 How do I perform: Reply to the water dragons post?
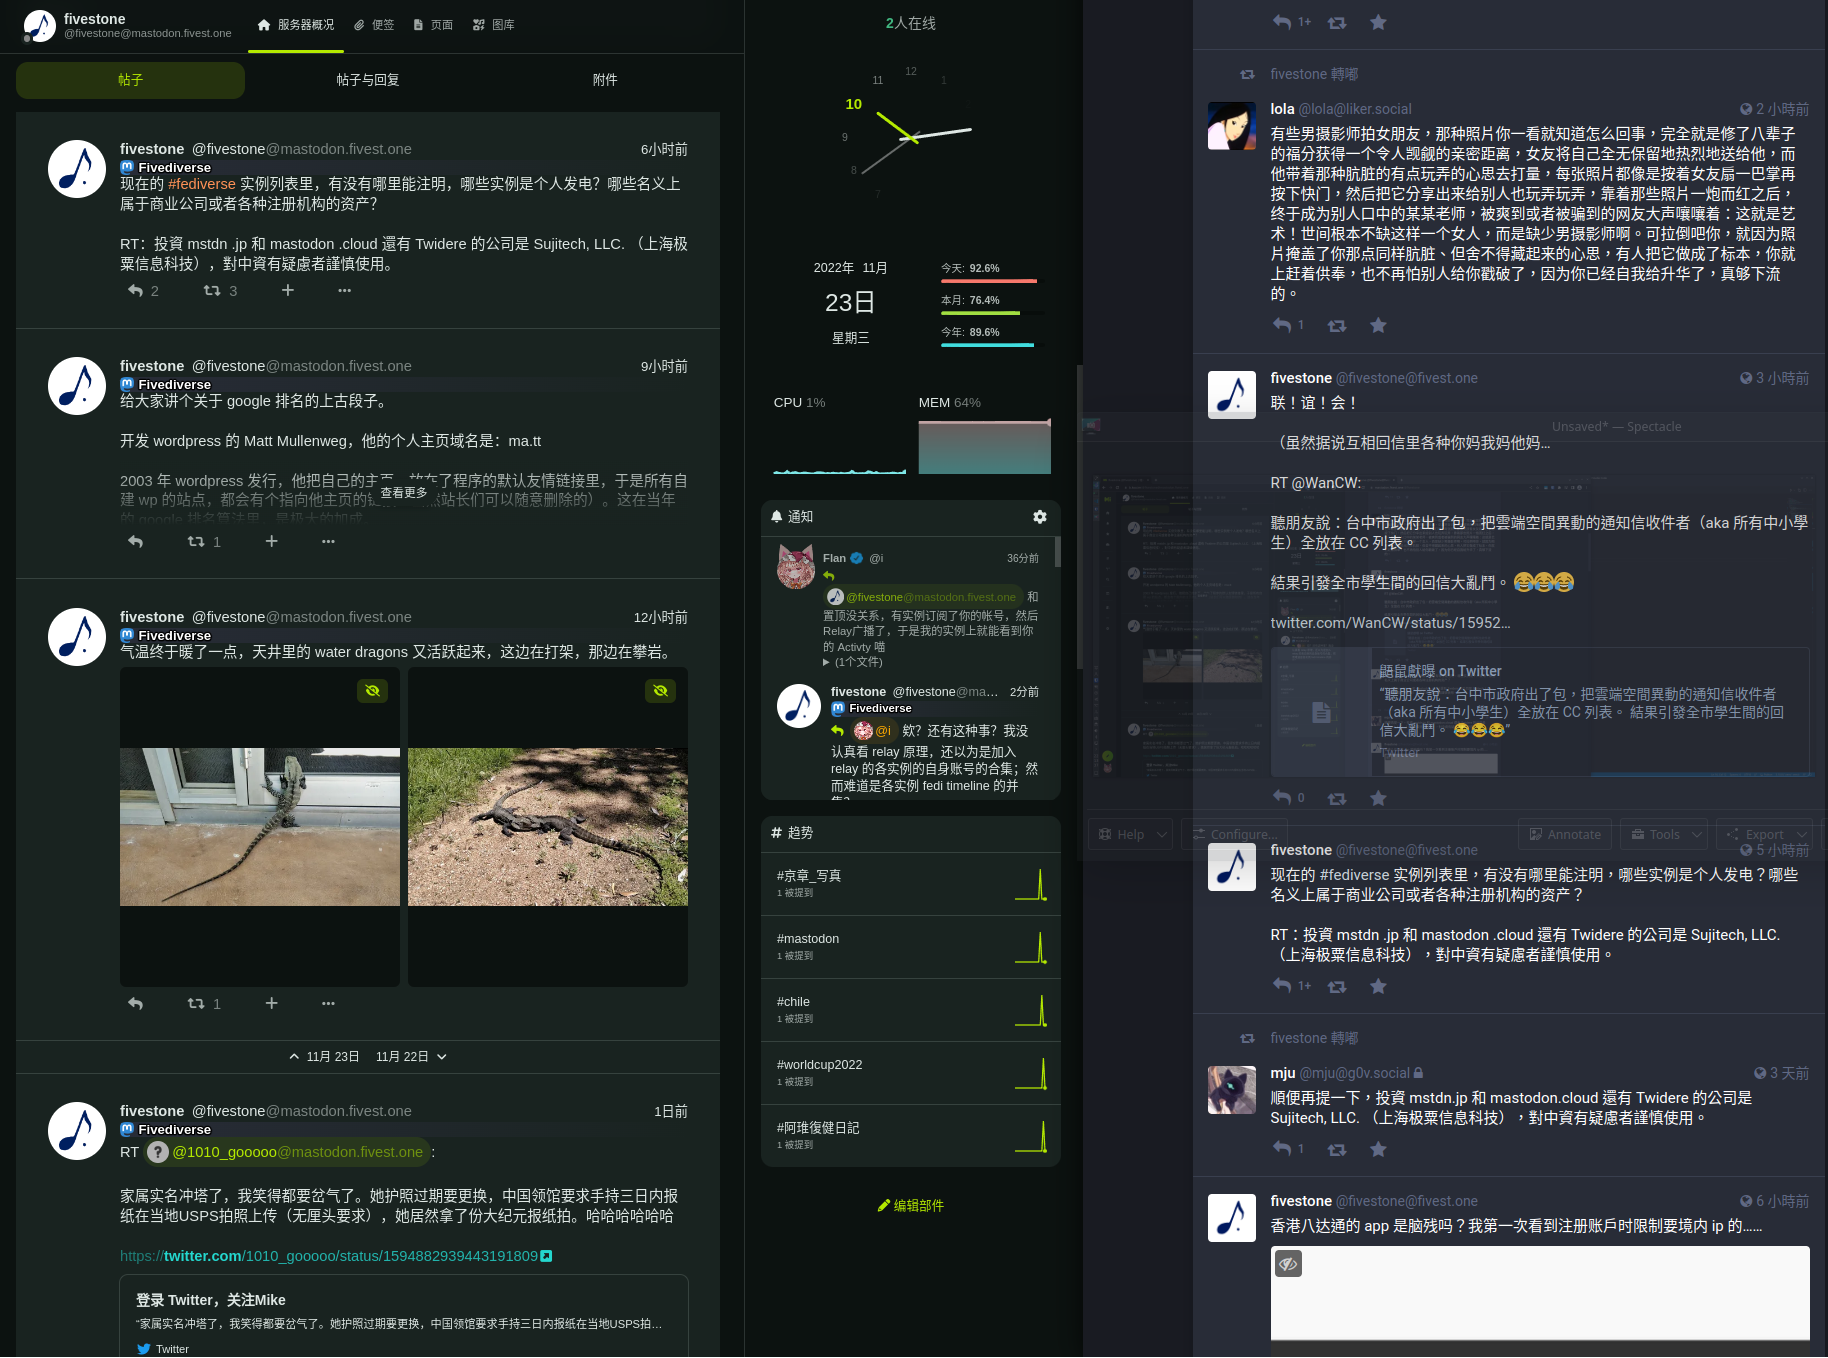136,1003
